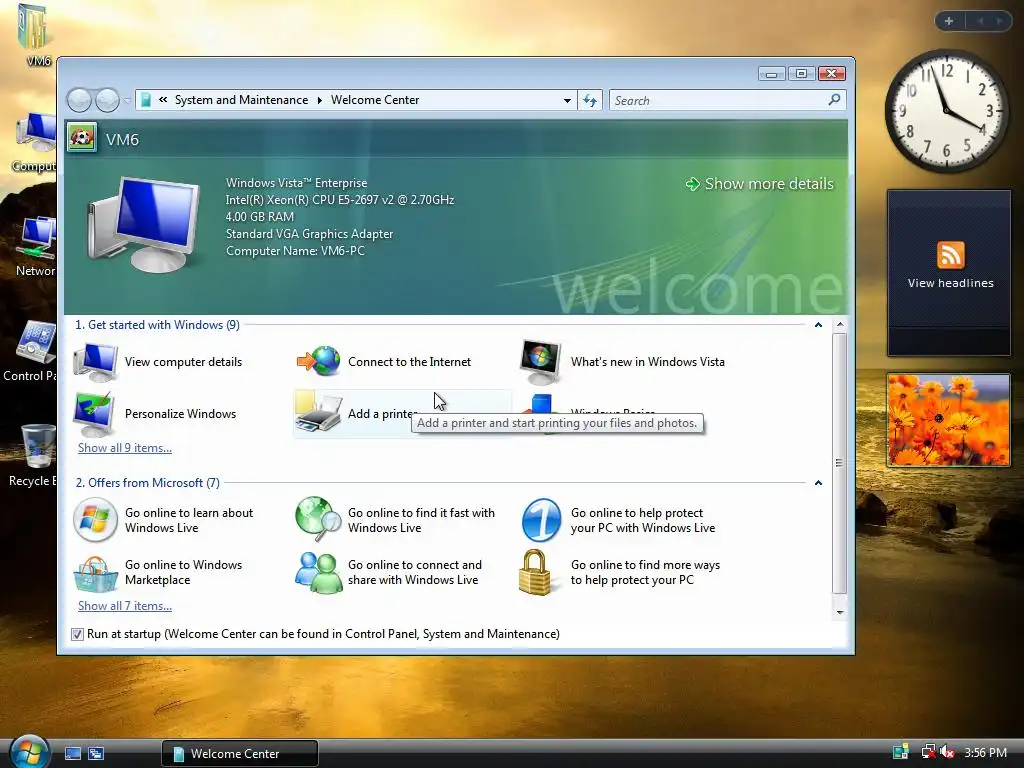Click scrollbar up arrow in Welcome Center

[x=840, y=325]
